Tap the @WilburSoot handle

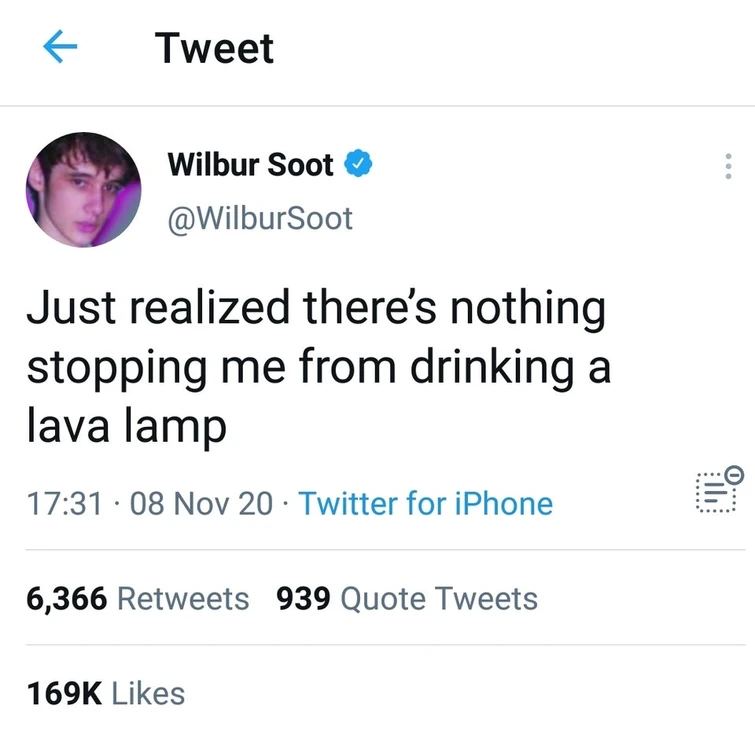(x=260, y=218)
